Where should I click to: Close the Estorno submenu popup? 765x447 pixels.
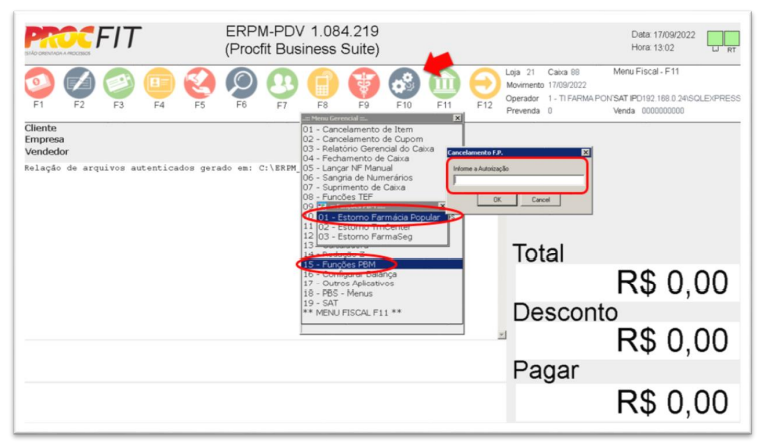(x=442, y=205)
